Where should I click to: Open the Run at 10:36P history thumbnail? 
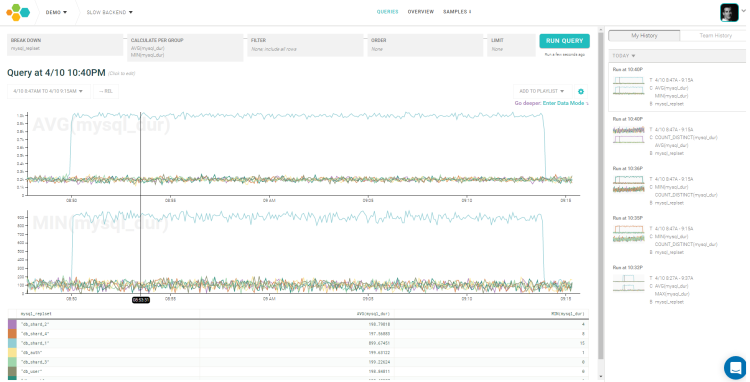pos(629,185)
